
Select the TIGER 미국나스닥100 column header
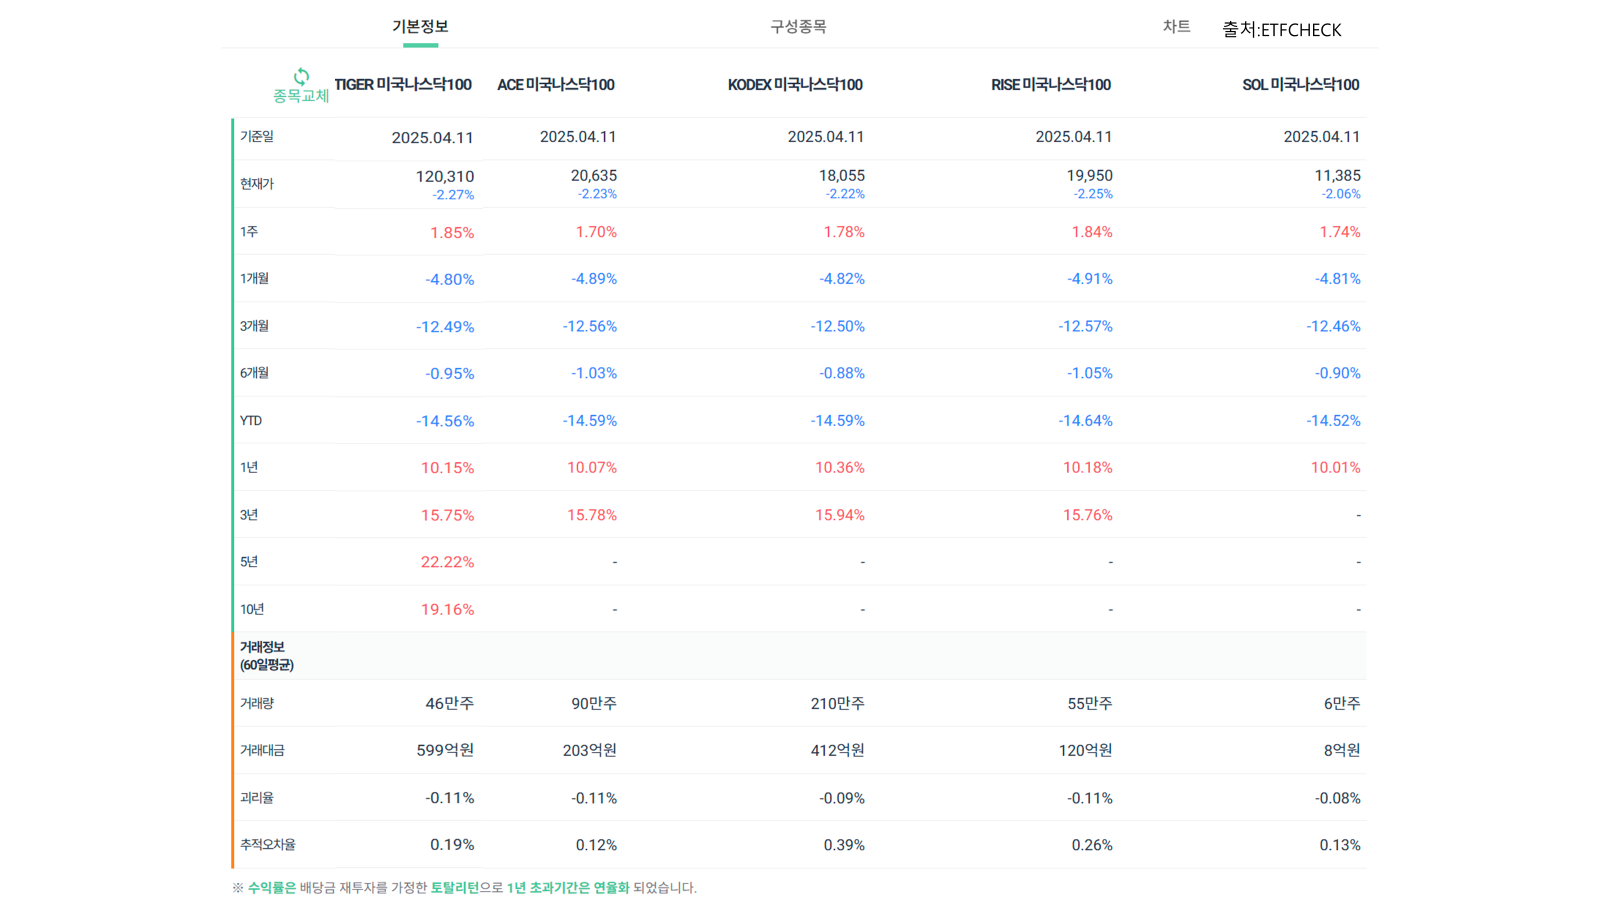pos(403,85)
